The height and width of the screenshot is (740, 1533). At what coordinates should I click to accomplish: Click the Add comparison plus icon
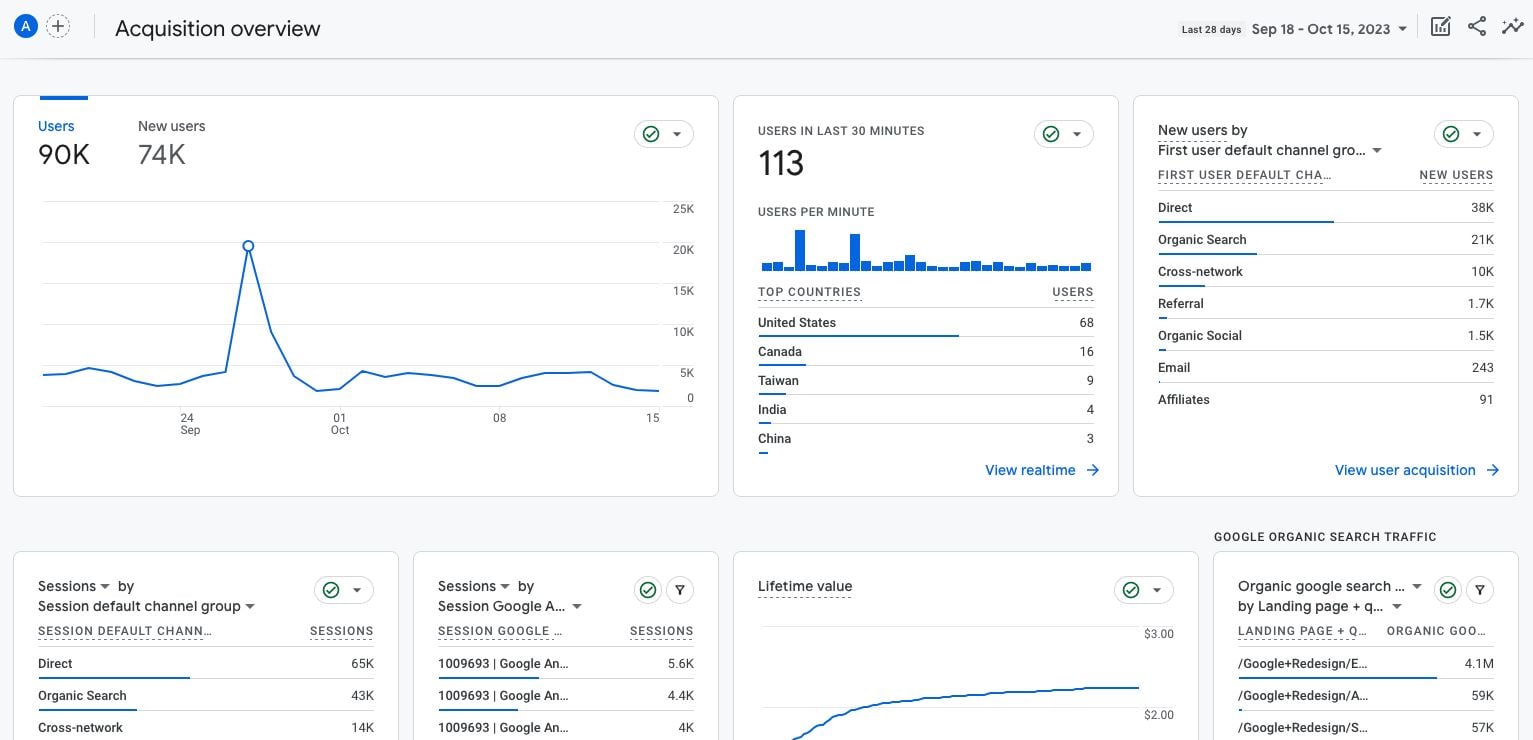tap(58, 26)
